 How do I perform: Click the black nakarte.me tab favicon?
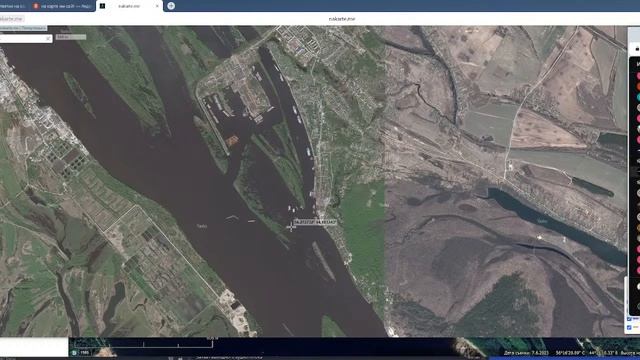click(102, 6)
